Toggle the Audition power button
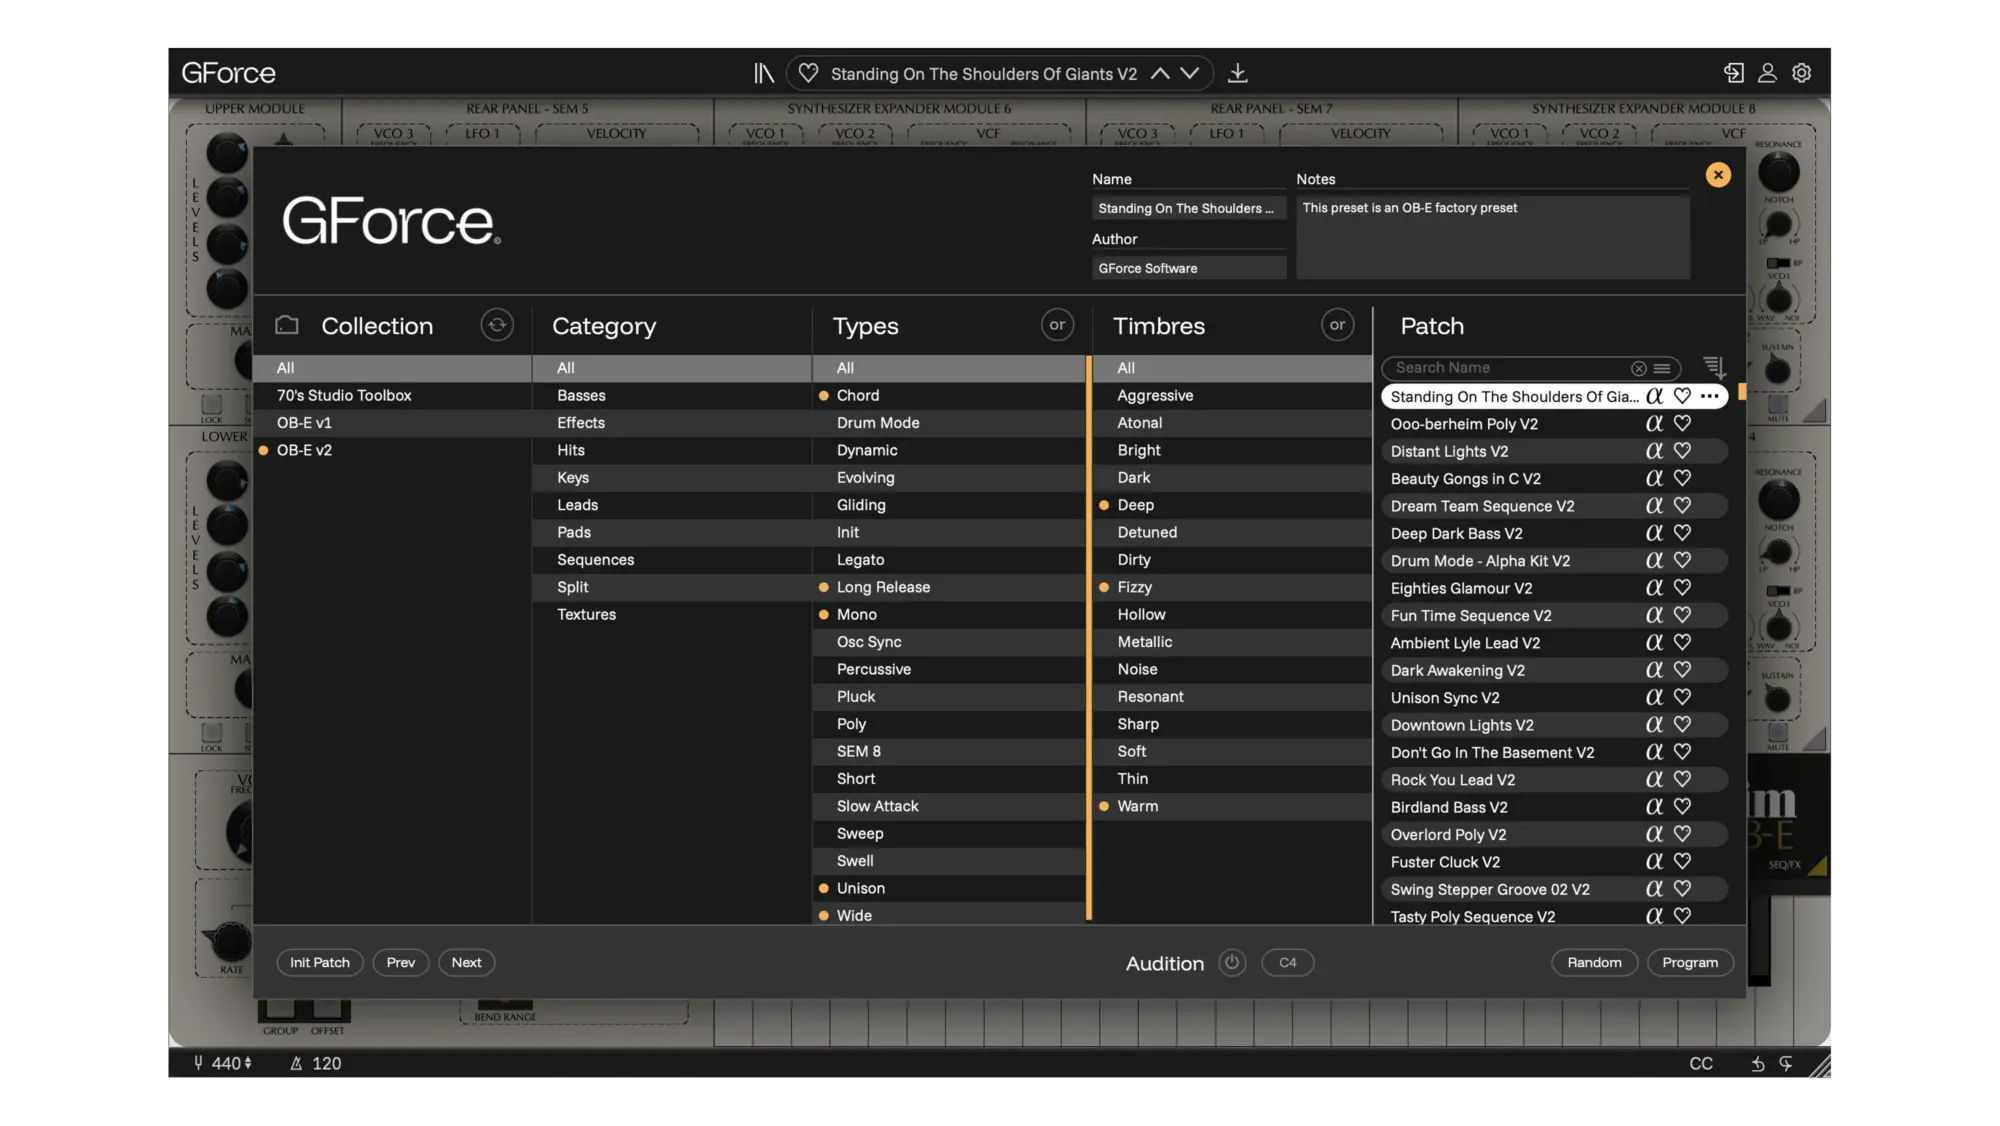 [1232, 963]
